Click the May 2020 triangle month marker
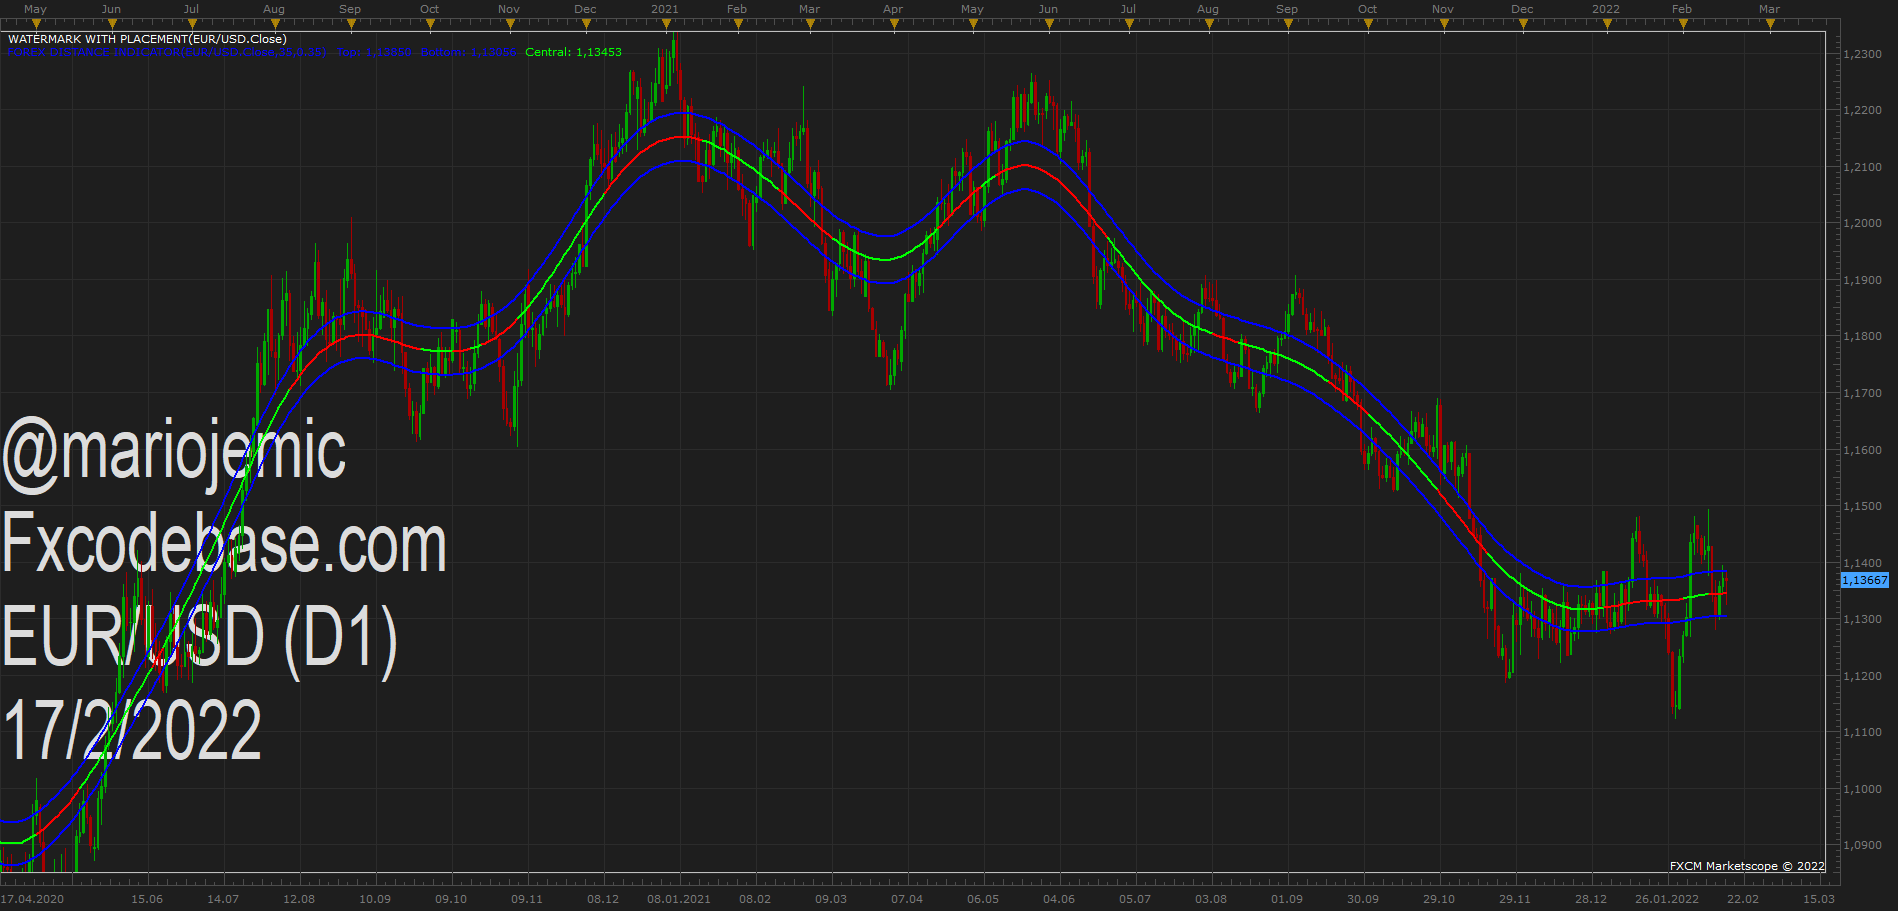Viewport: 1898px width, 911px height. click(x=36, y=24)
